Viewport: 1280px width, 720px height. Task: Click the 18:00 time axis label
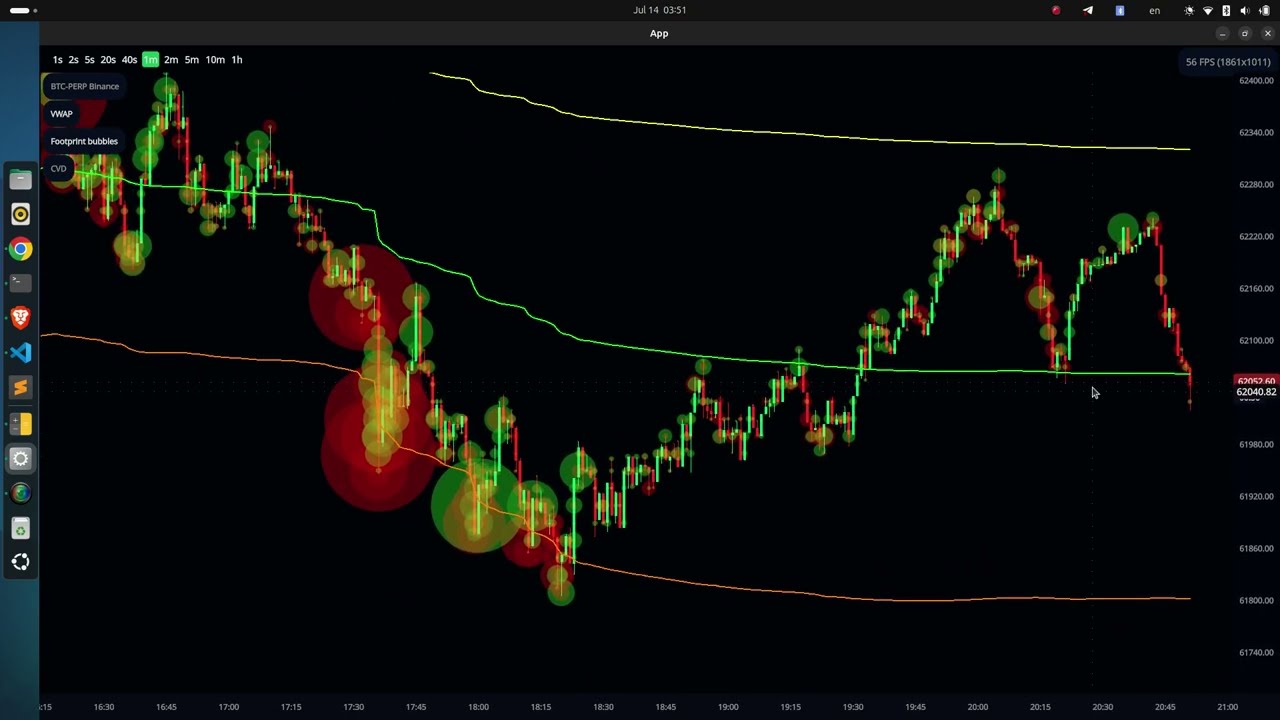point(478,707)
